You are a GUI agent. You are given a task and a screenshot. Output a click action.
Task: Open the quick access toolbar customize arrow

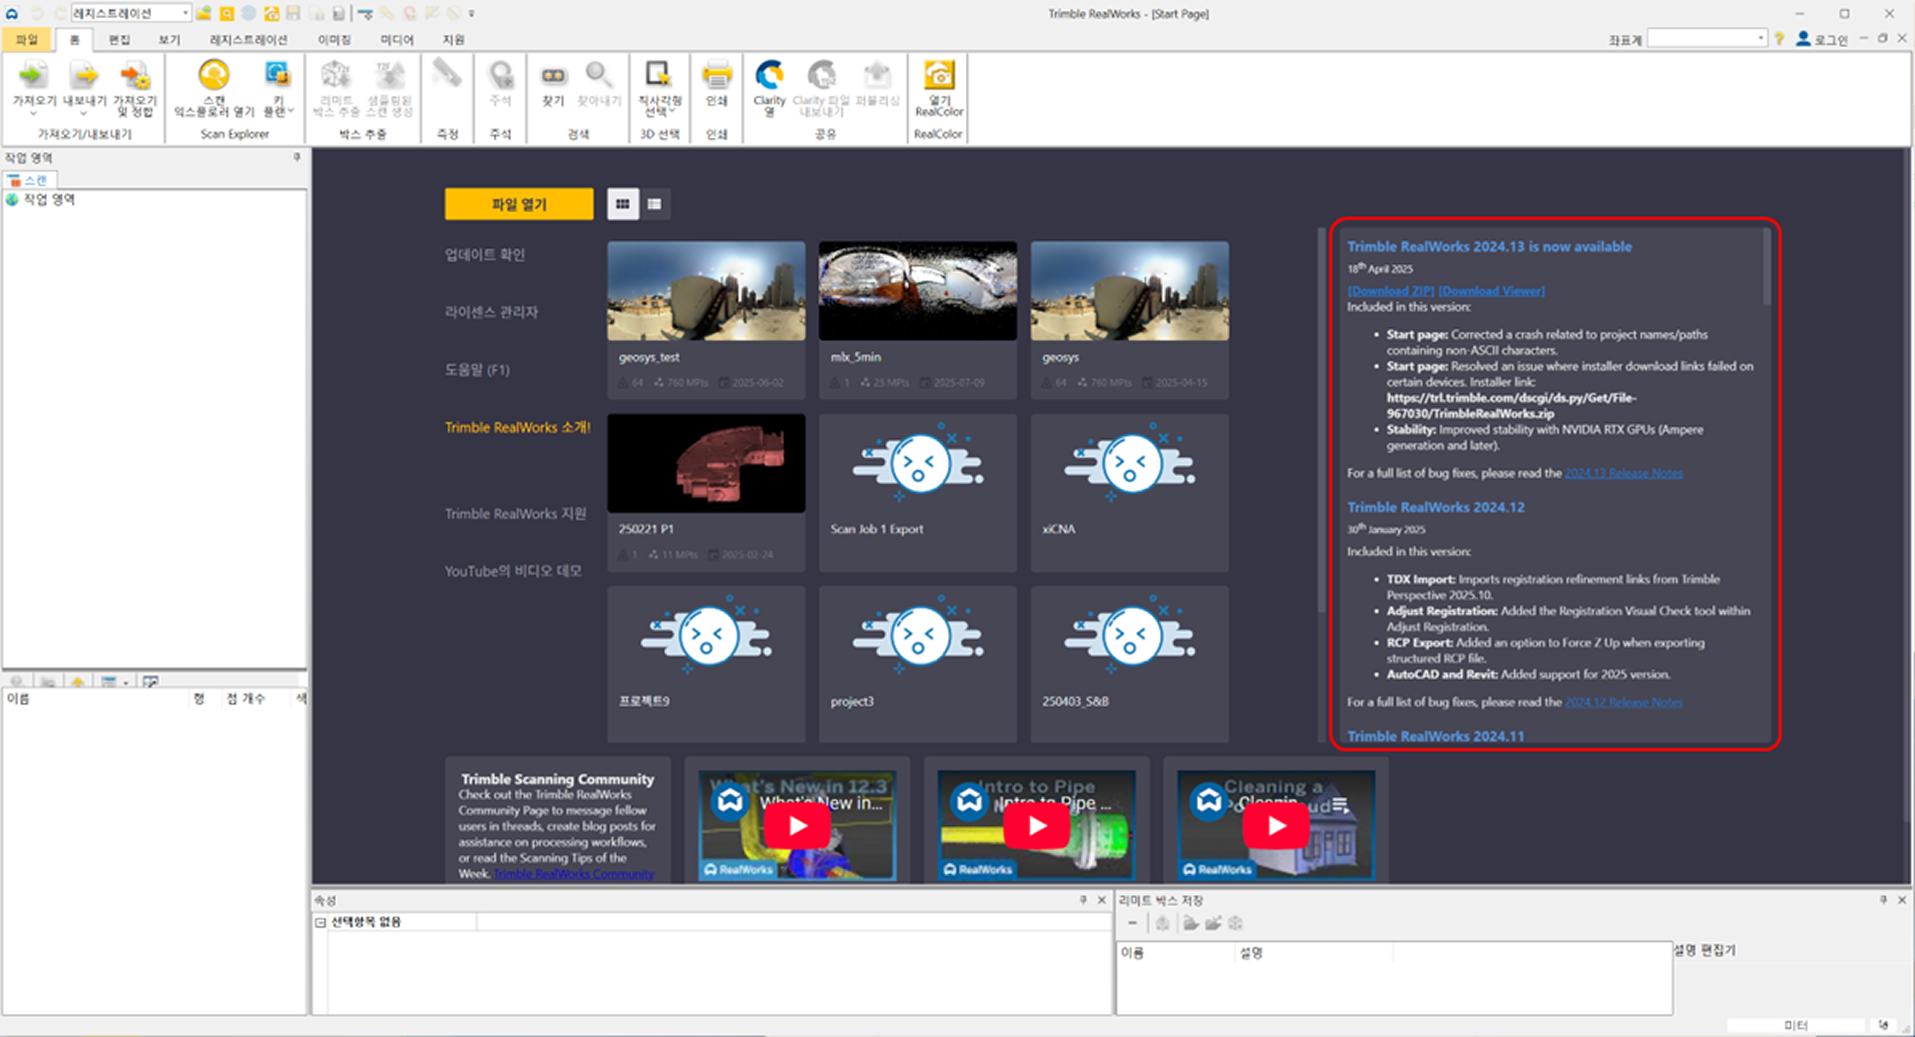coord(472,14)
